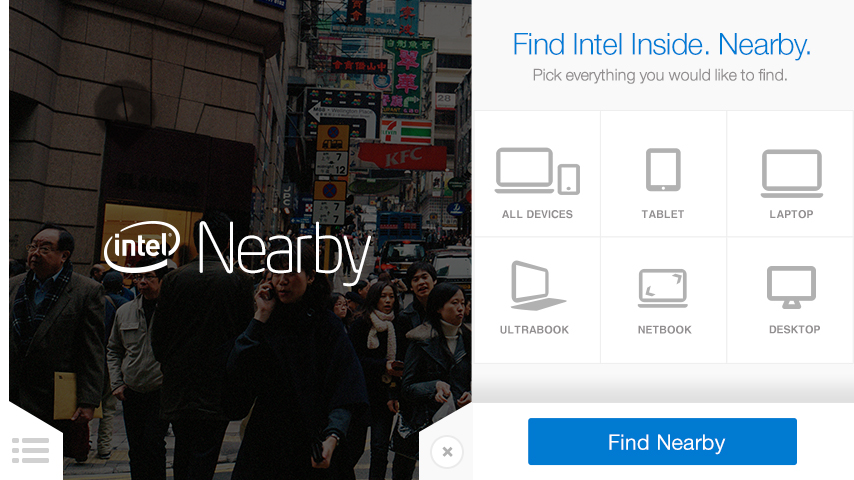The height and width of the screenshot is (480, 854).
Task: Toggle the ULTRABOOK label
Action: pyautogui.click(x=534, y=330)
